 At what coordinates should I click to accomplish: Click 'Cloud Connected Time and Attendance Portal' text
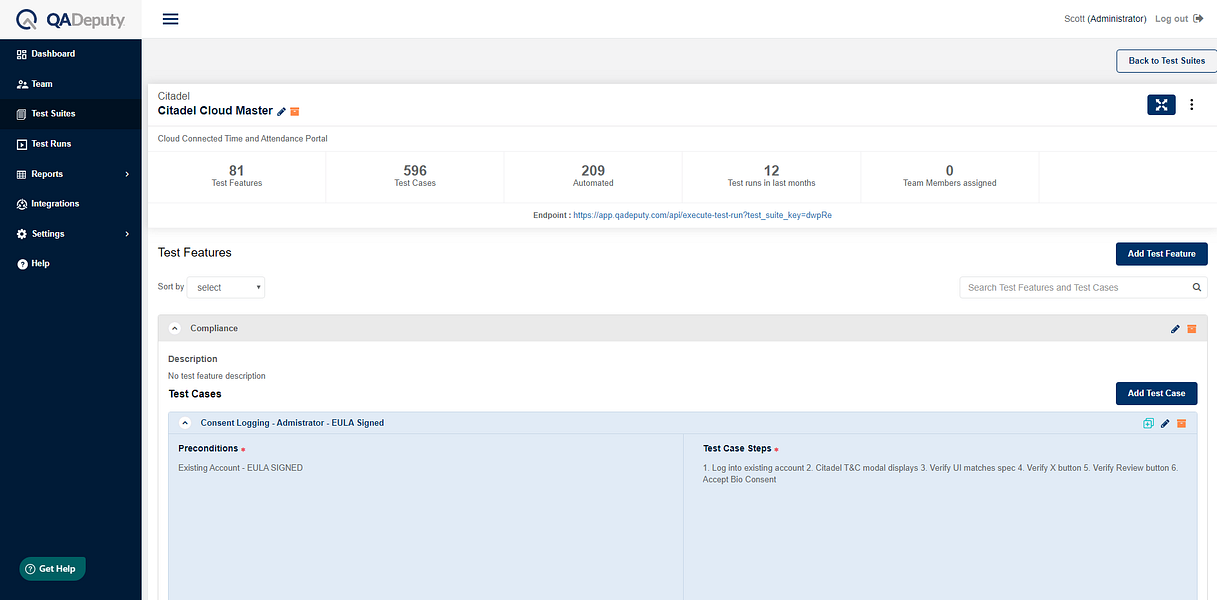pyautogui.click(x=243, y=139)
